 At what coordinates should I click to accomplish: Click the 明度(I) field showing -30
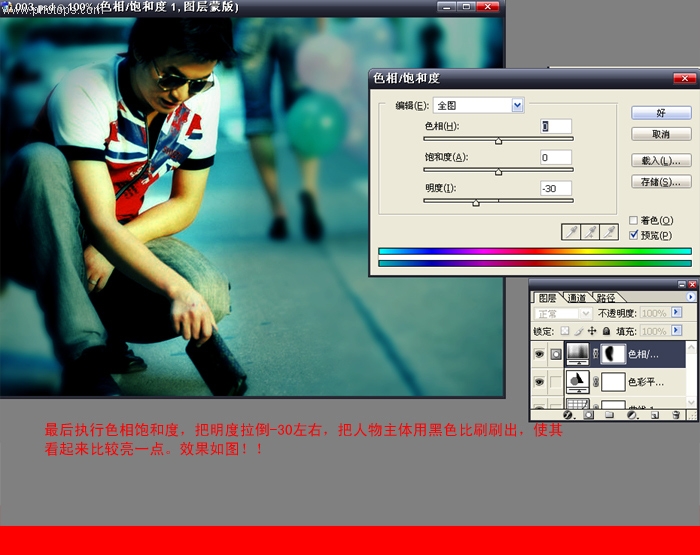pyautogui.click(x=556, y=188)
